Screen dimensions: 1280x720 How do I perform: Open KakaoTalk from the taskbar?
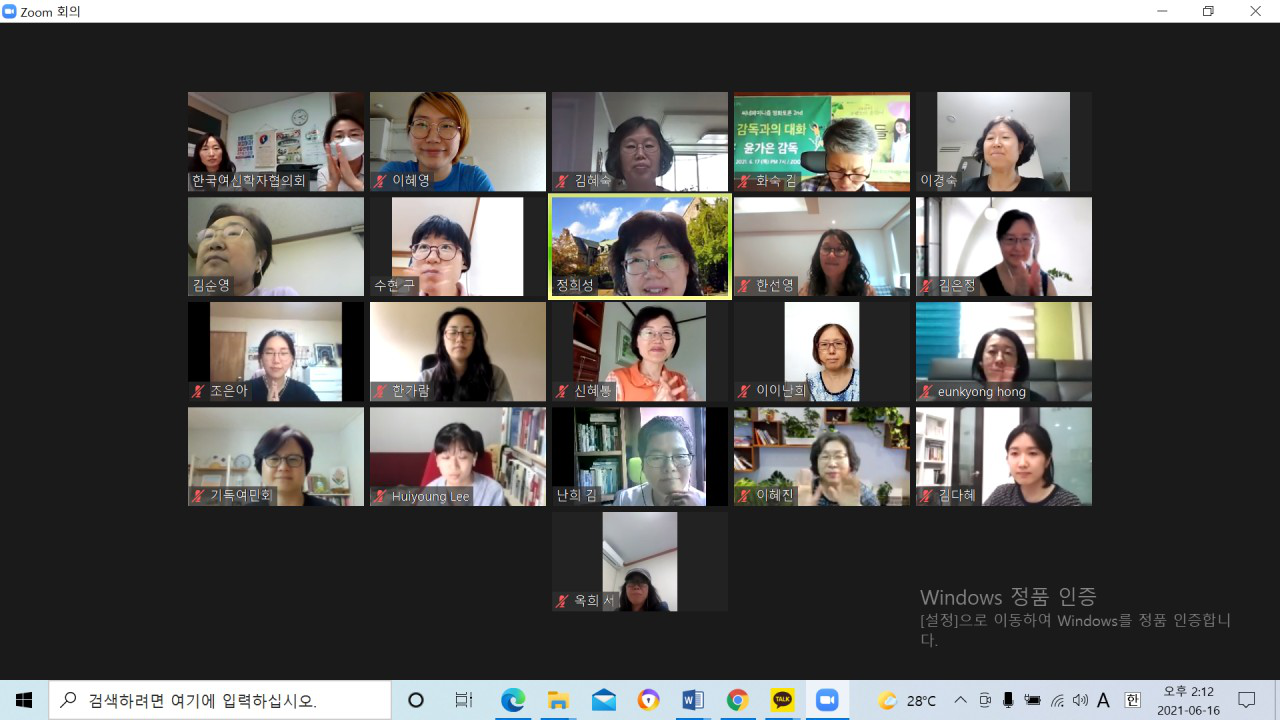(x=782, y=700)
